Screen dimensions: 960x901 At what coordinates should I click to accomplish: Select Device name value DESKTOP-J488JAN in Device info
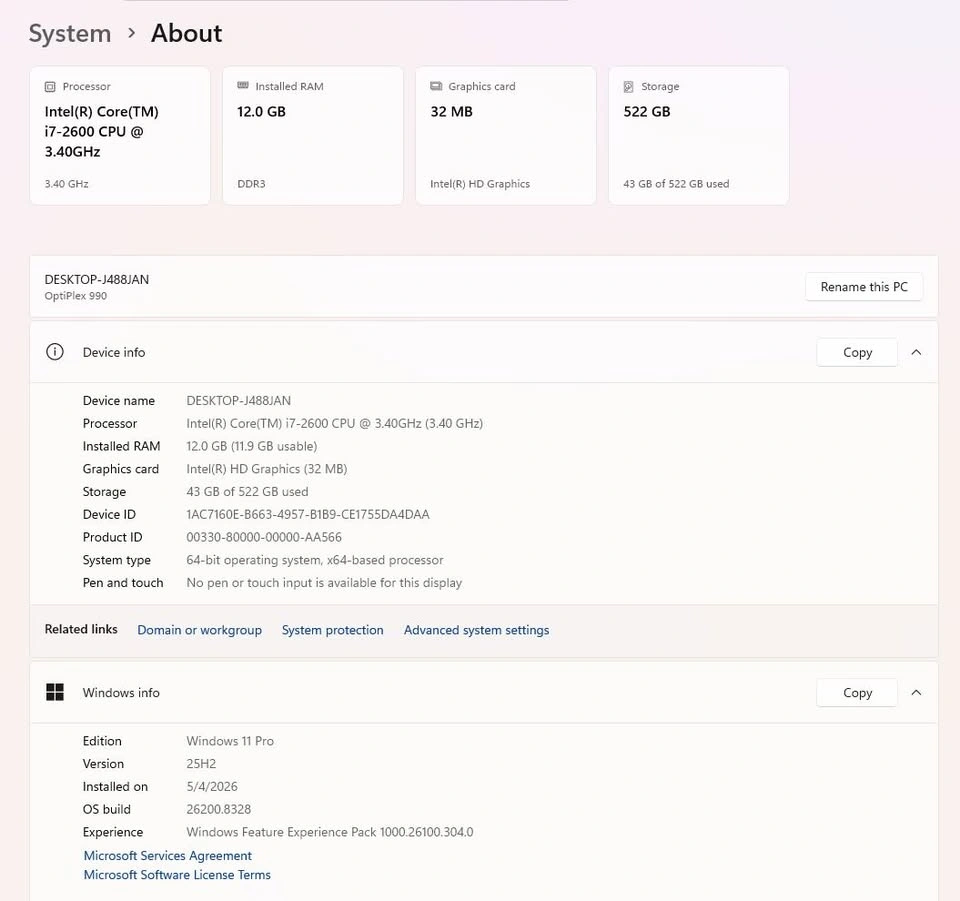239,401
